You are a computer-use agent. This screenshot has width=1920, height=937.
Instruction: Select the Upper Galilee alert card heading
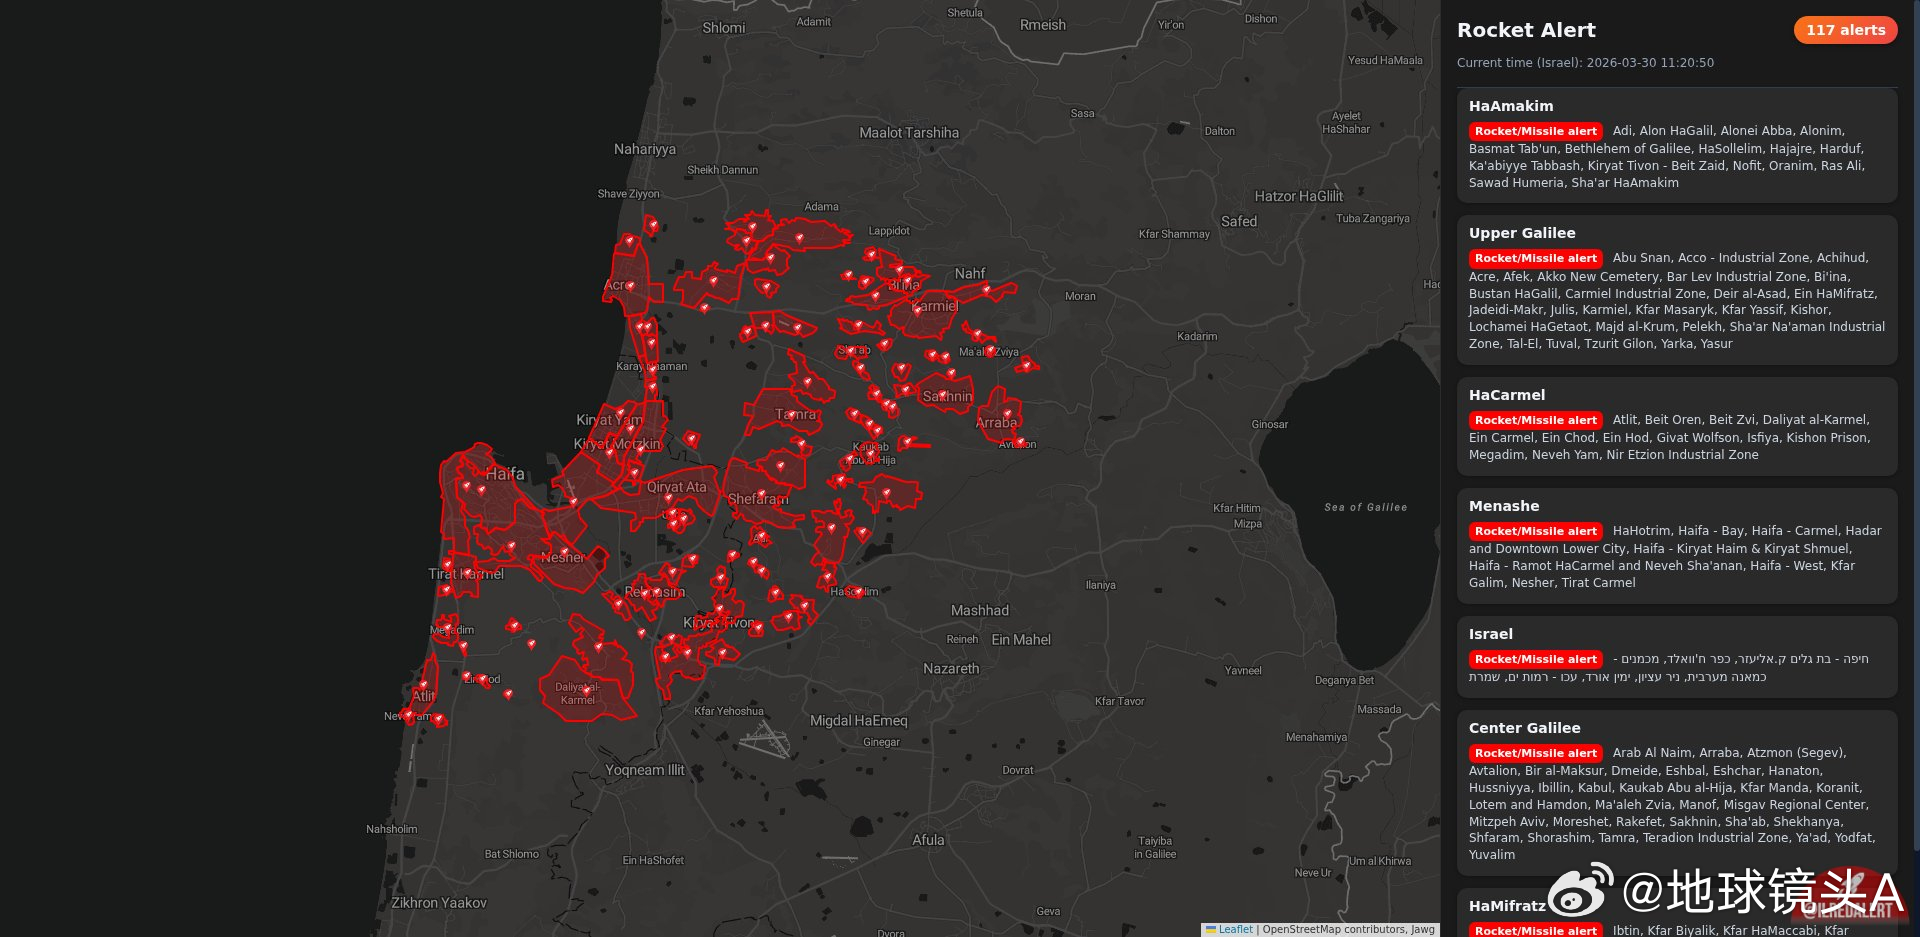[1522, 233]
